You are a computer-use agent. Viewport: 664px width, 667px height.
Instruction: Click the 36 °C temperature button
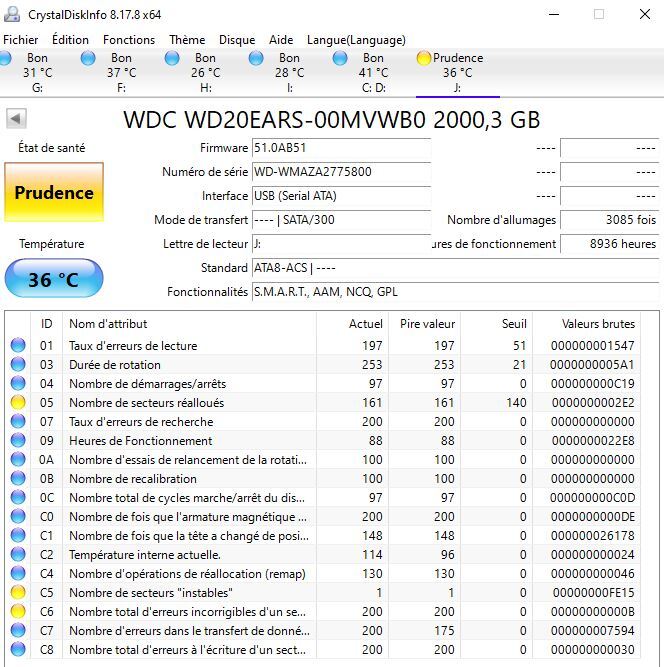[54, 279]
